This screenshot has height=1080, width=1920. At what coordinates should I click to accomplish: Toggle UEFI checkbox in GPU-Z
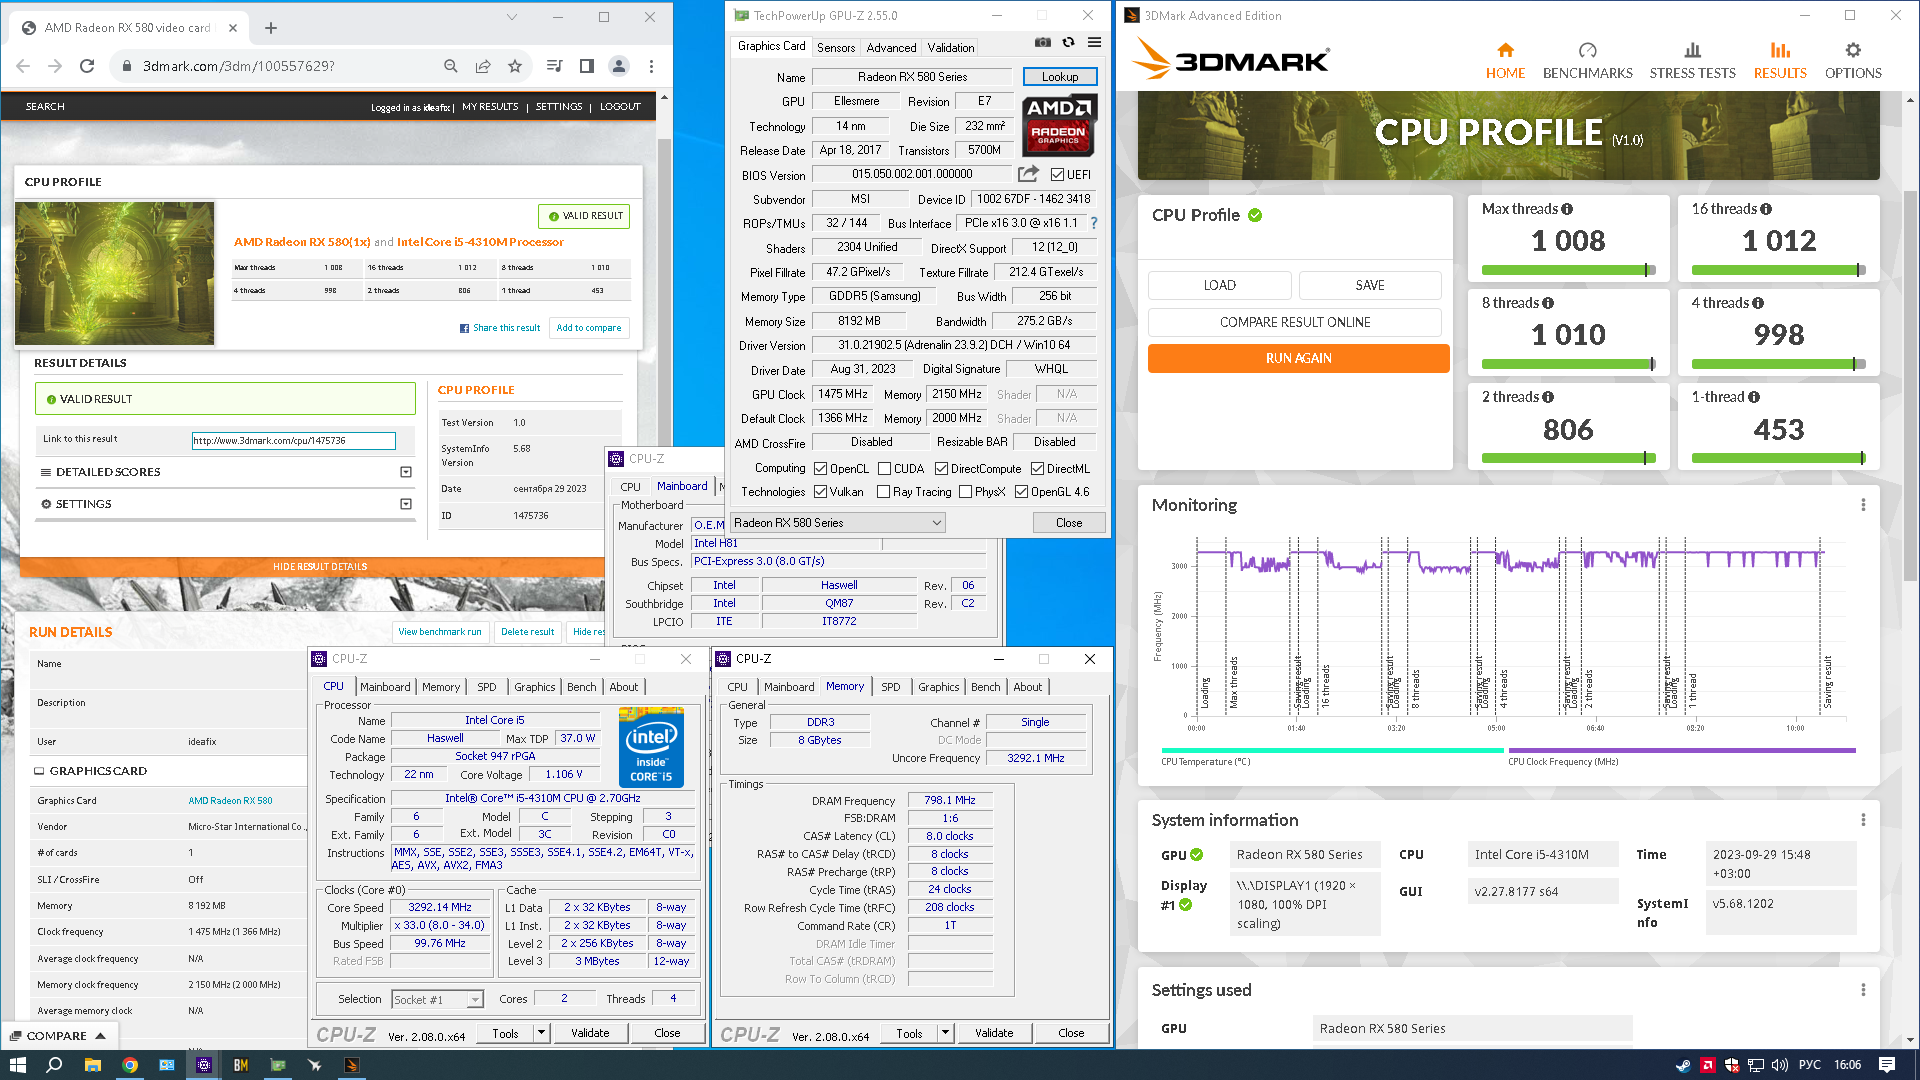click(x=1057, y=175)
